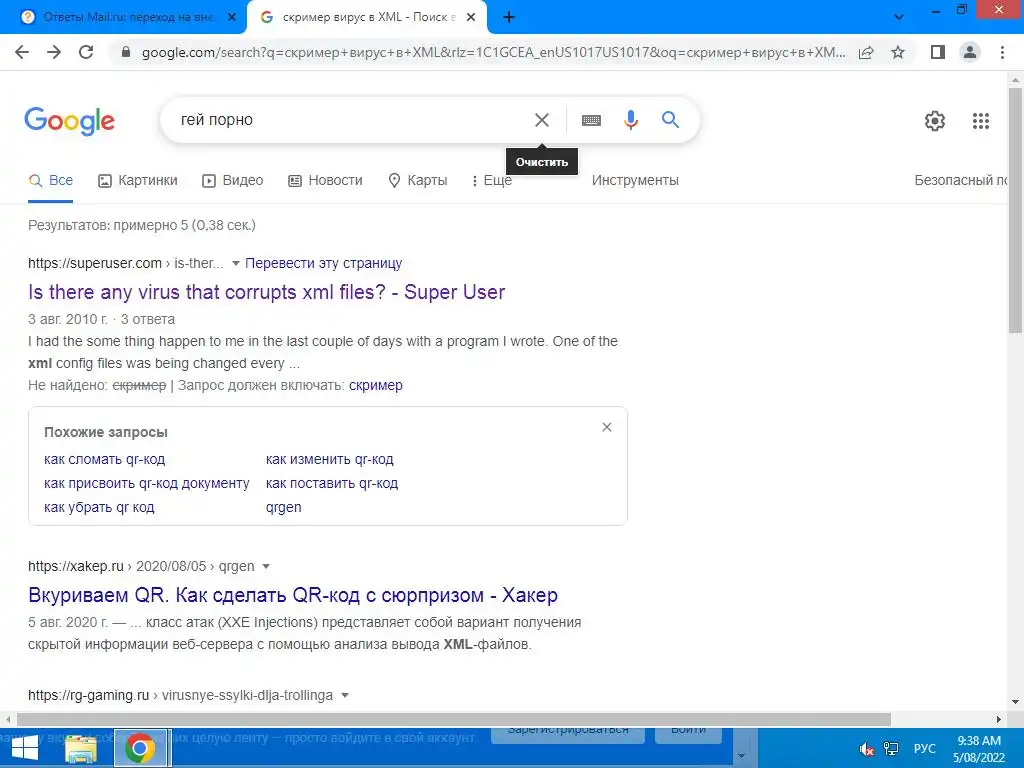The image size is (1024, 768).
Task: Open the Windows Start menu
Action: [x=25, y=748]
